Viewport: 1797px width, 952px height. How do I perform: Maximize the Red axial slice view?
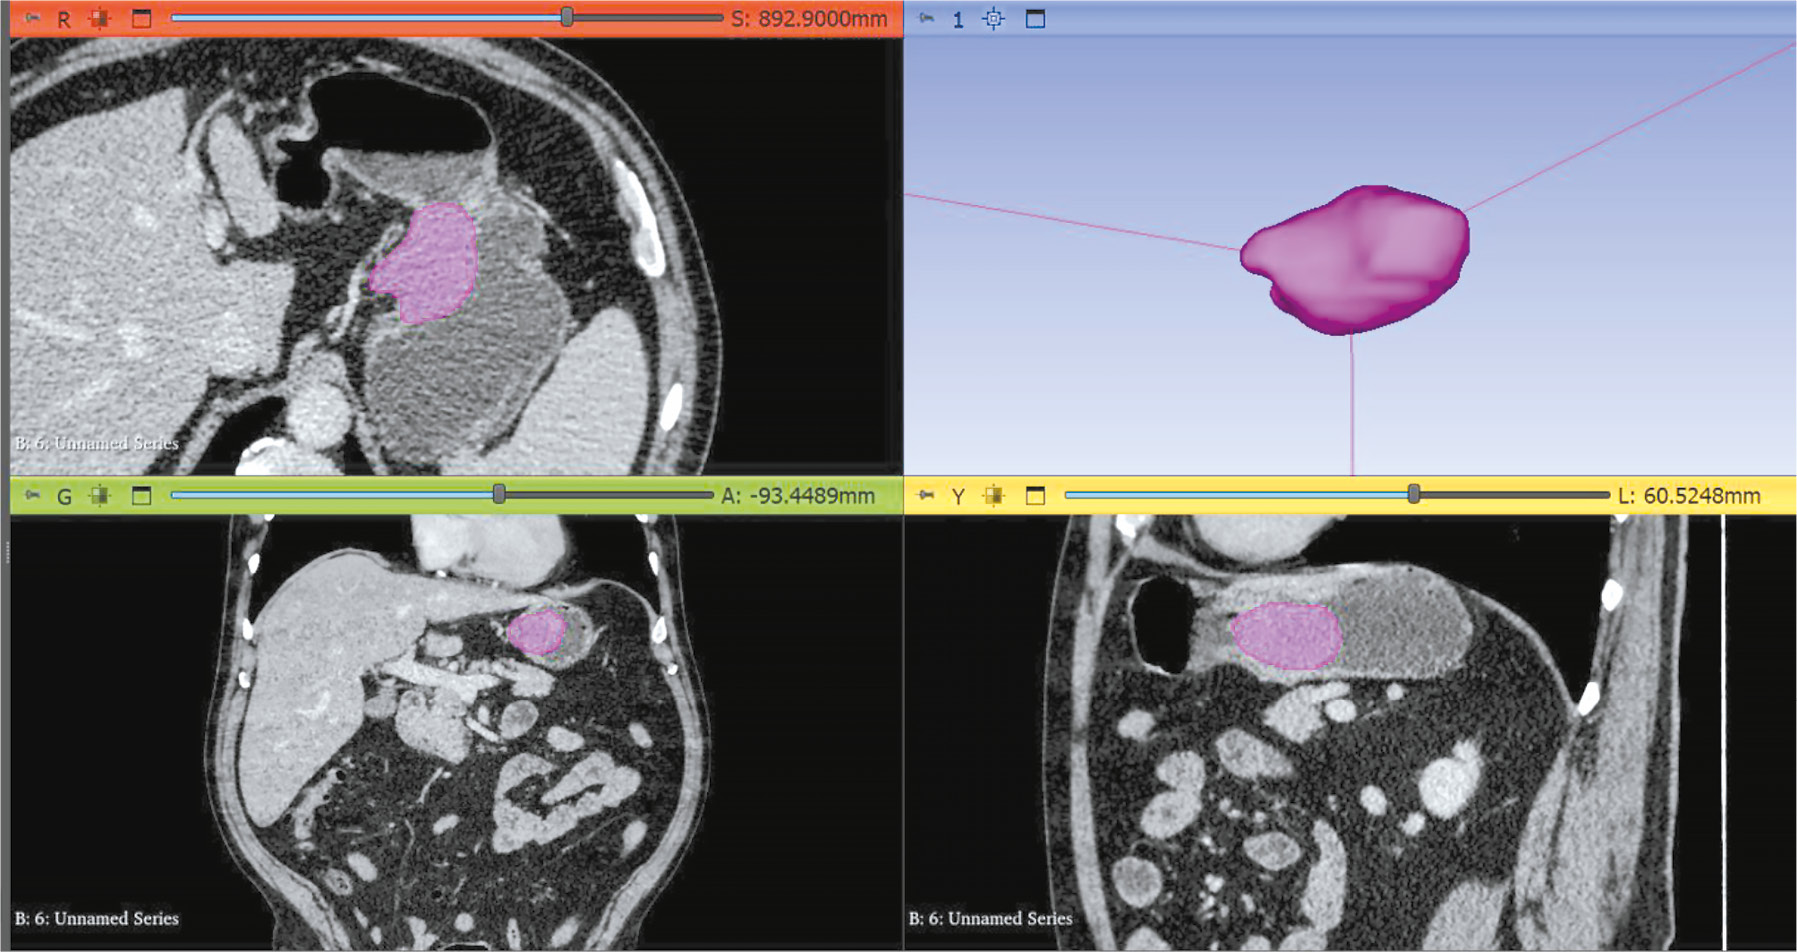tap(142, 19)
